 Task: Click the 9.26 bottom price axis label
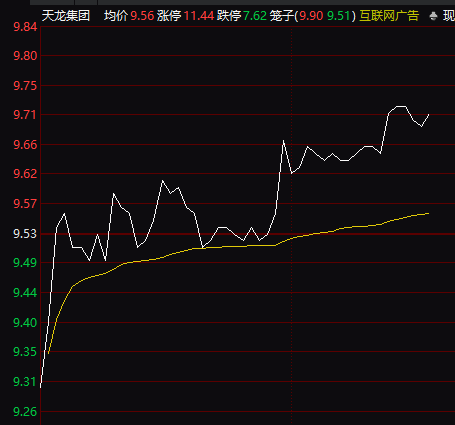[x=25, y=412]
